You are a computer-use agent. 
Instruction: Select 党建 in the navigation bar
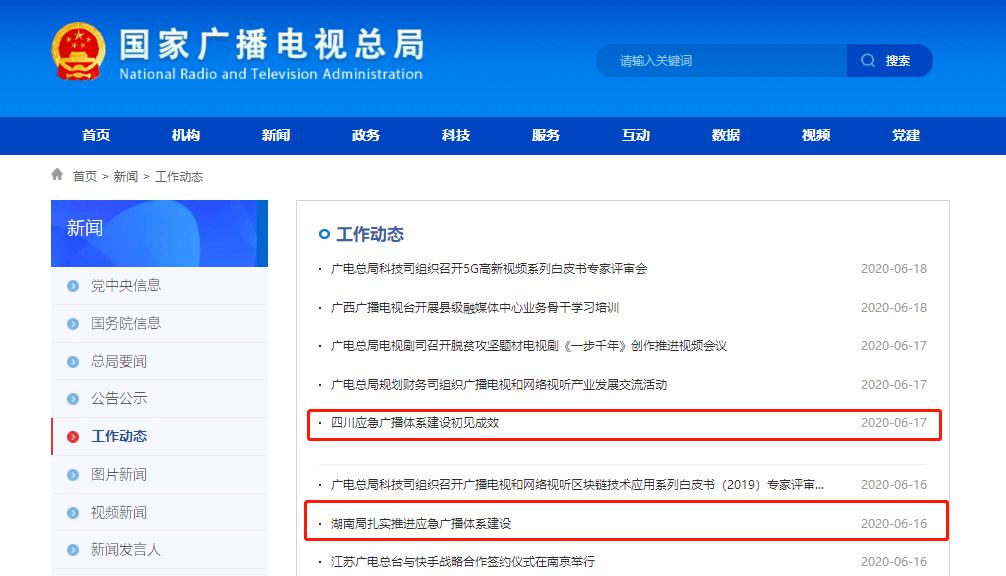coord(906,135)
